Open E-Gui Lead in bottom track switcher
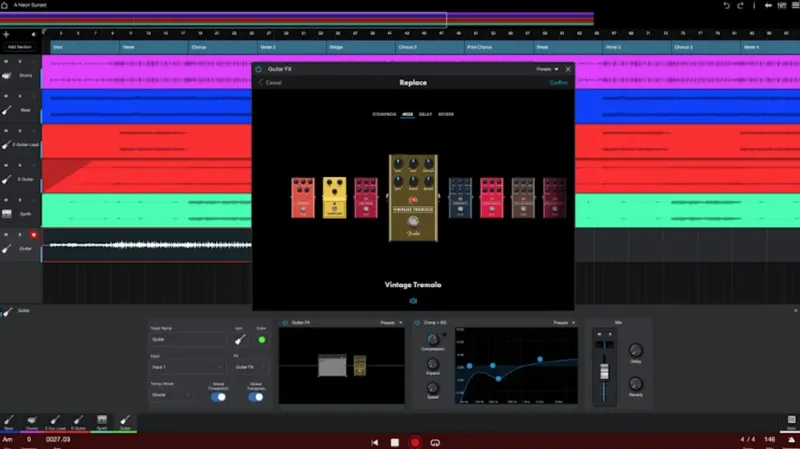Screen dimensions: 800x449 55,422
